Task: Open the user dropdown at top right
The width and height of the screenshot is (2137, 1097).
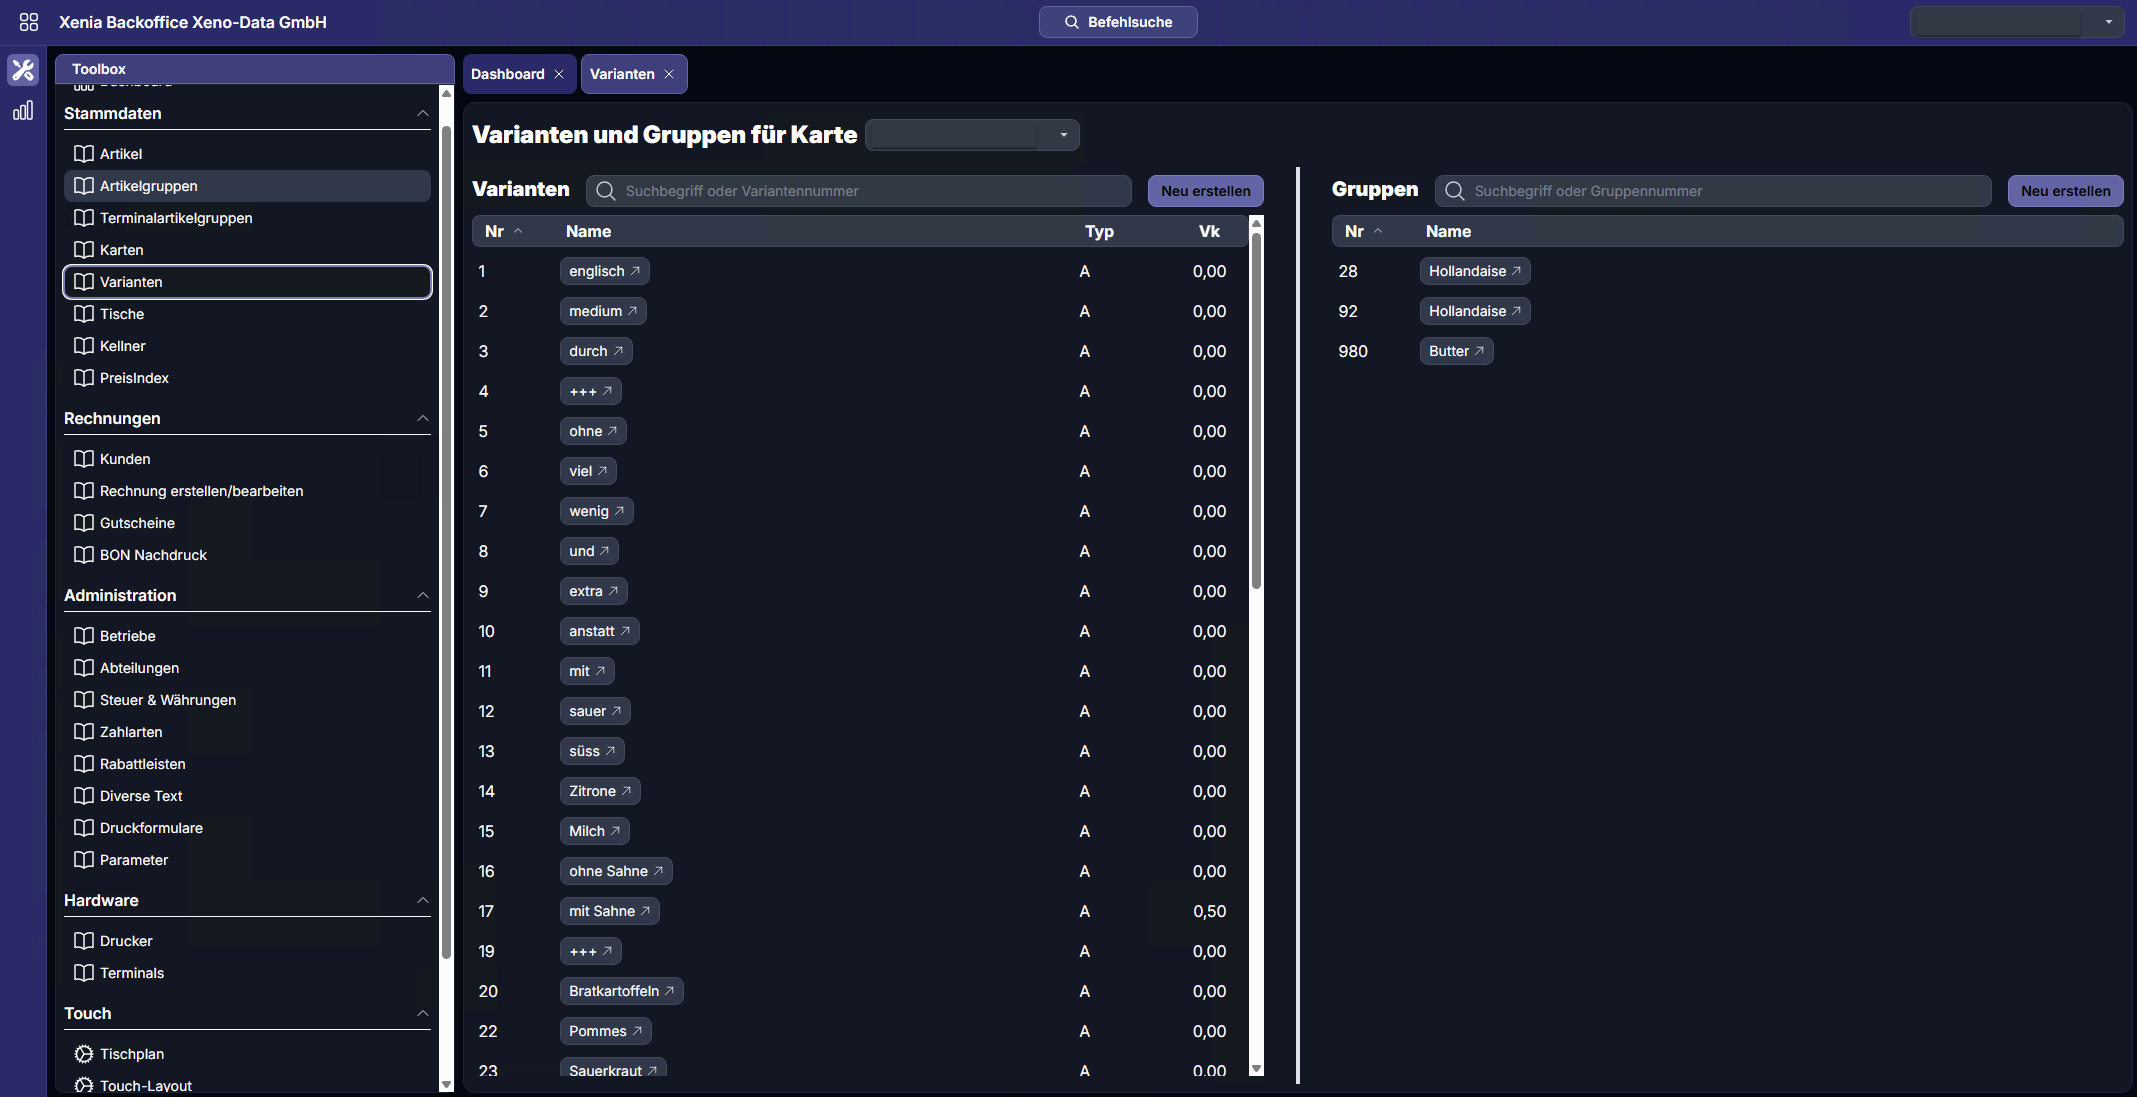Action: [x=2108, y=22]
